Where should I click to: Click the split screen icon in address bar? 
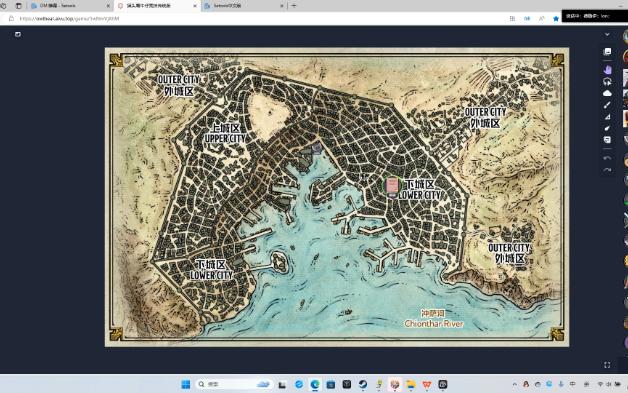512,18
